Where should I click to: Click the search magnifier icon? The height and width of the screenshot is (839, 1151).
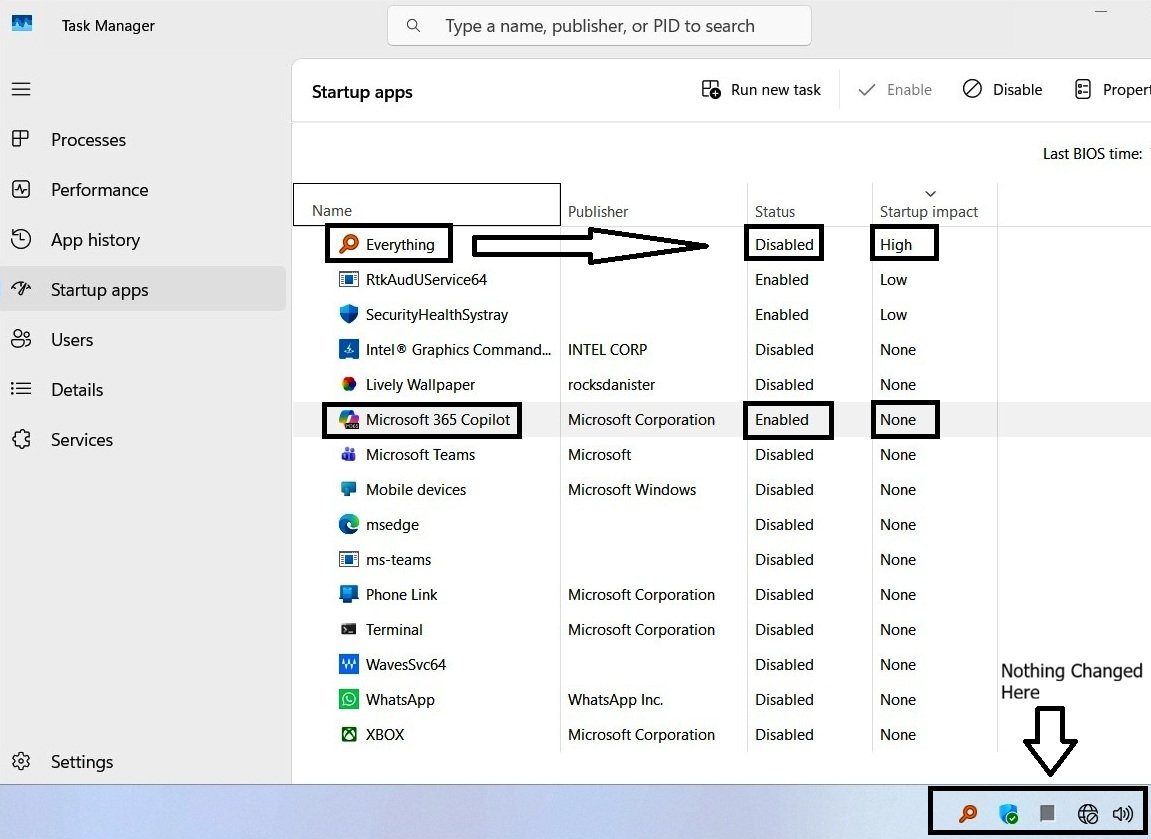click(413, 26)
